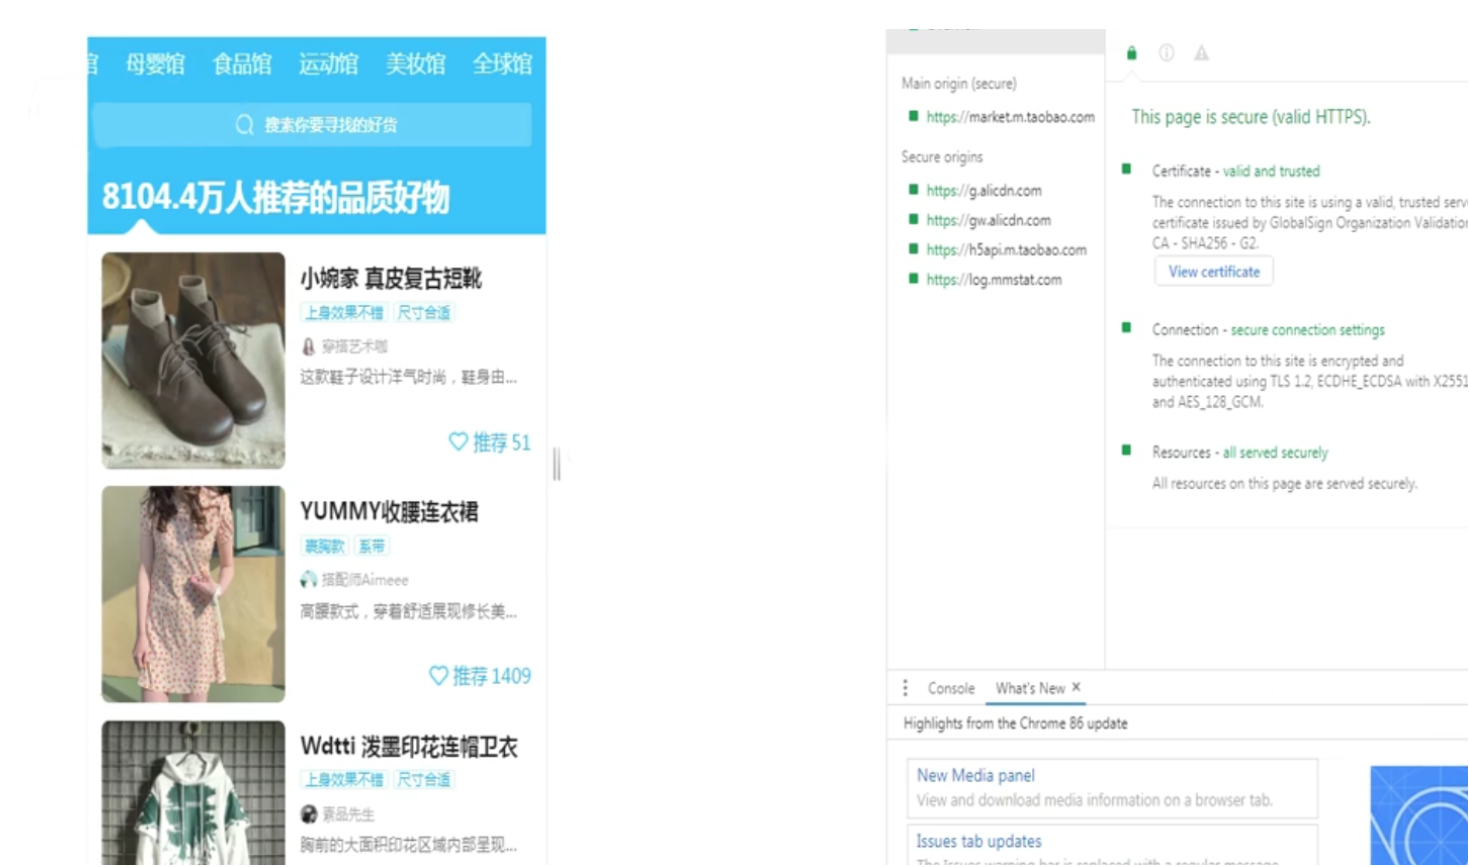Click 推荐 51 recommend count
1469x867 pixels.
pos(501,442)
